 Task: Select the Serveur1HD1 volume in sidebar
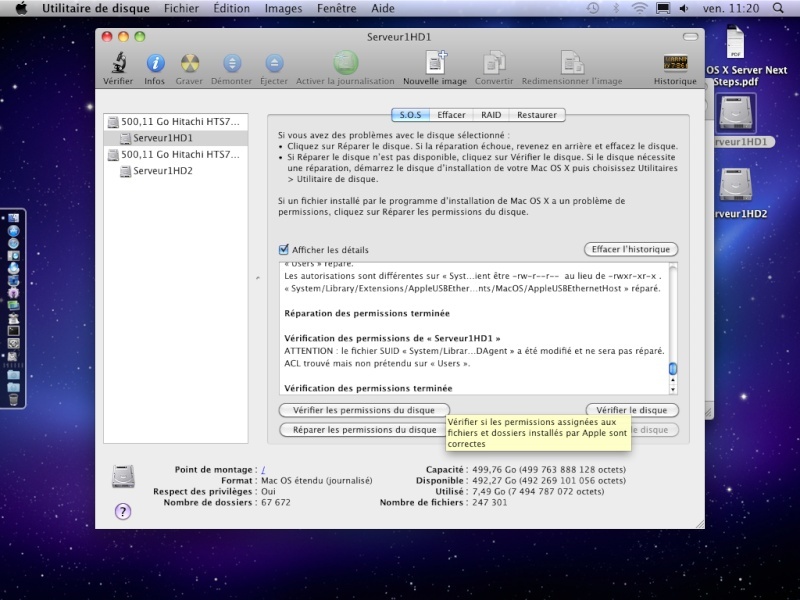click(176, 138)
